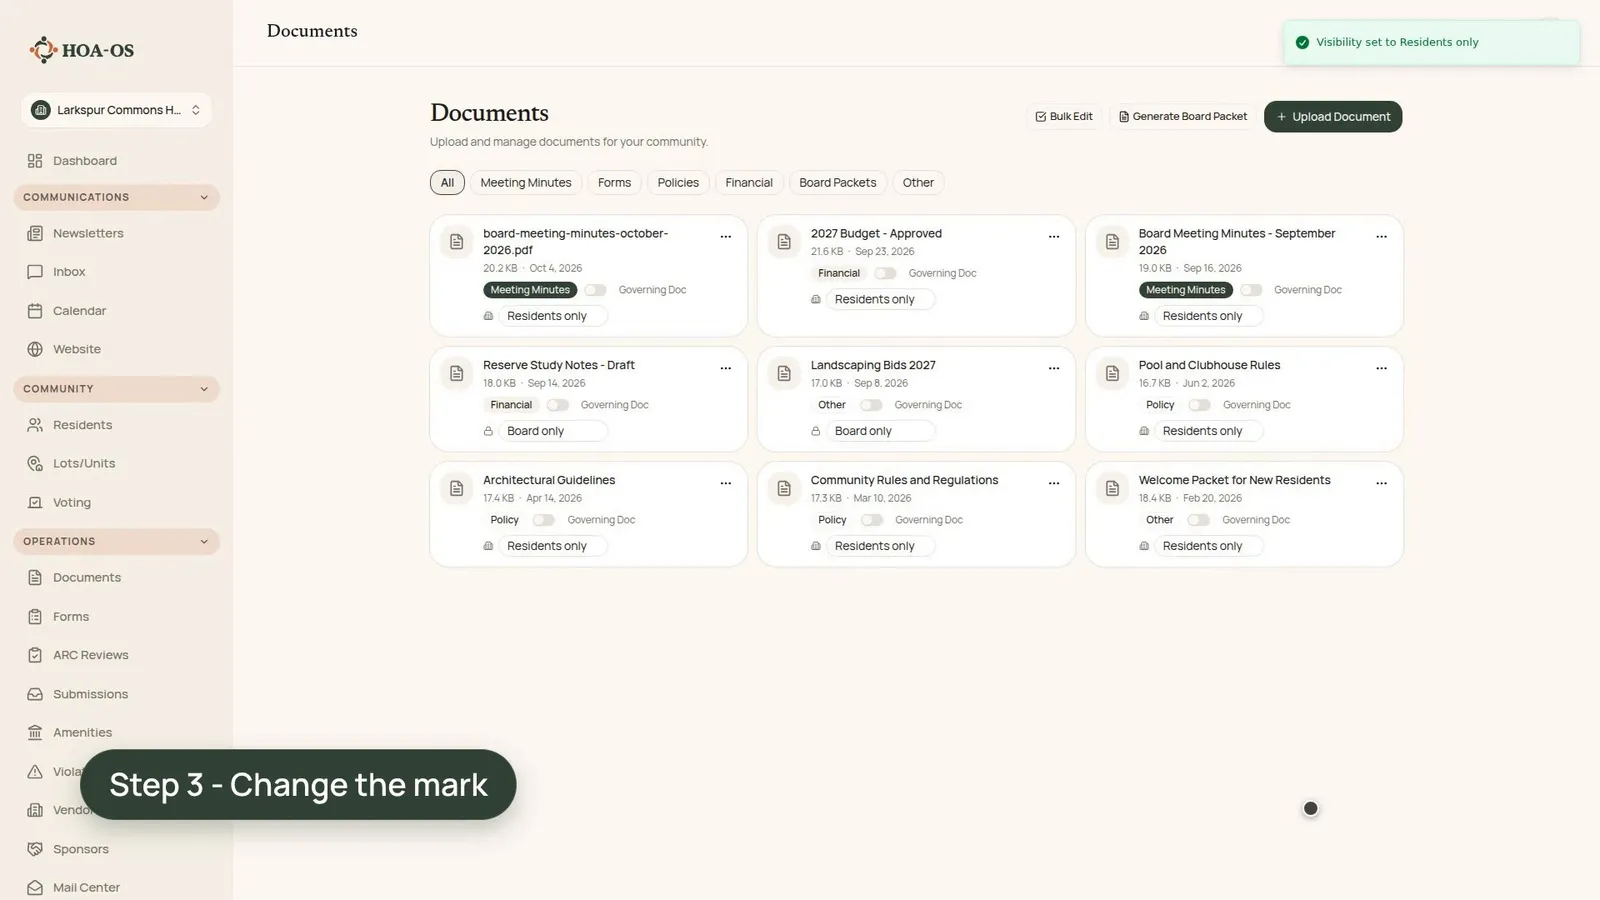
Task: Select the Policies filter tab
Action: coord(678,183)
